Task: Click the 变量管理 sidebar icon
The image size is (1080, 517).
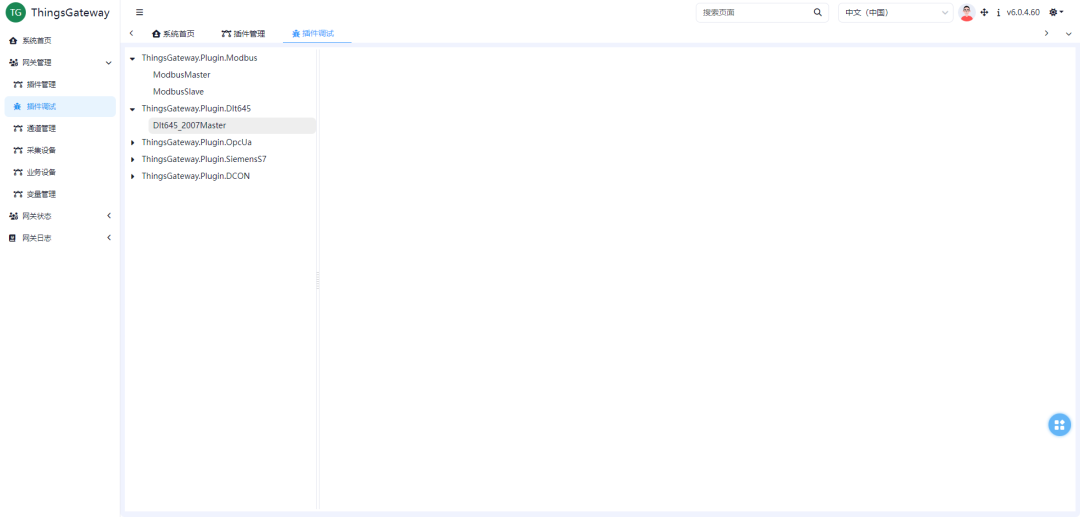Action: tap(18, 194)
